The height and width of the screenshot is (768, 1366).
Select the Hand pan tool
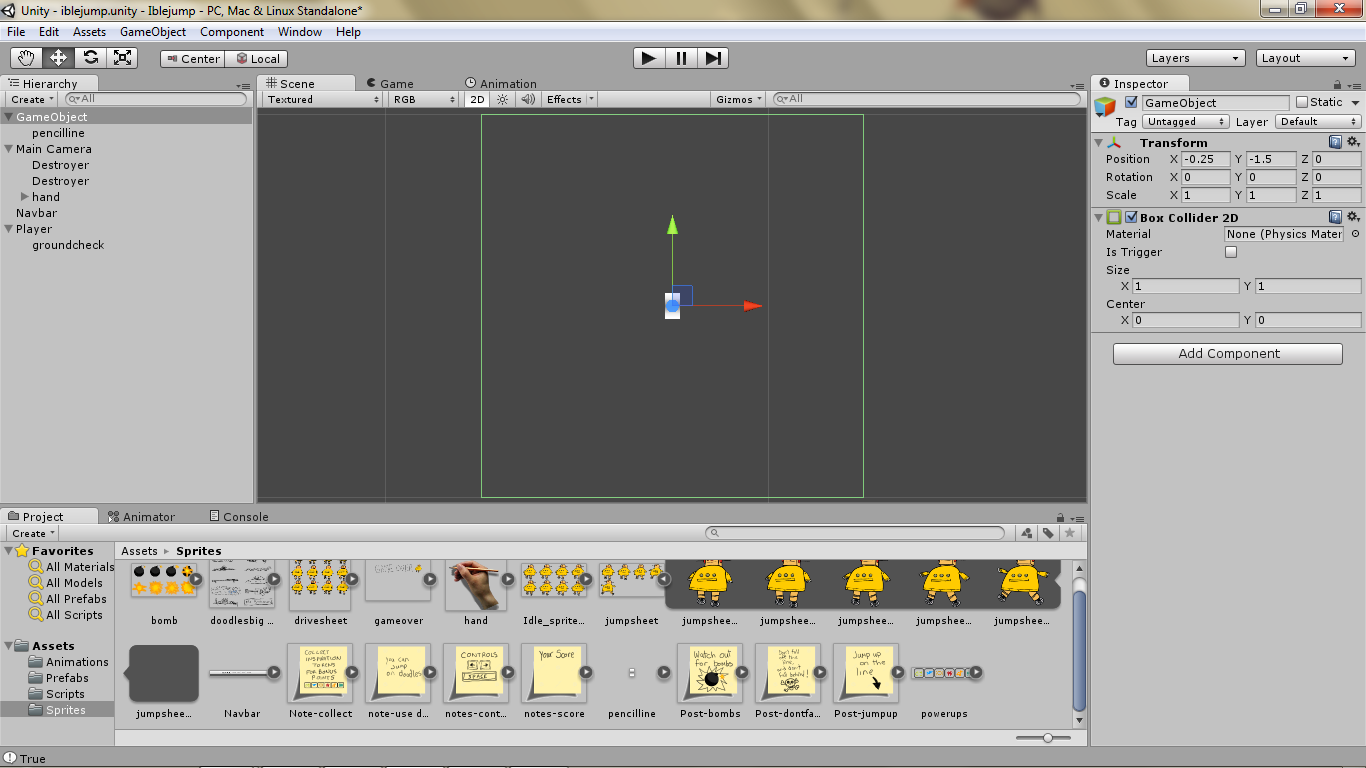[x=26, y=58]
